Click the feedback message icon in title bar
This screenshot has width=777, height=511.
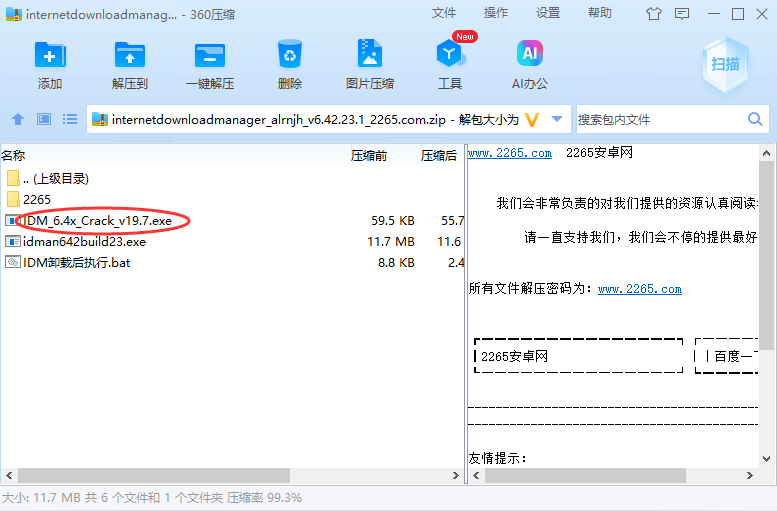(682, 13)
